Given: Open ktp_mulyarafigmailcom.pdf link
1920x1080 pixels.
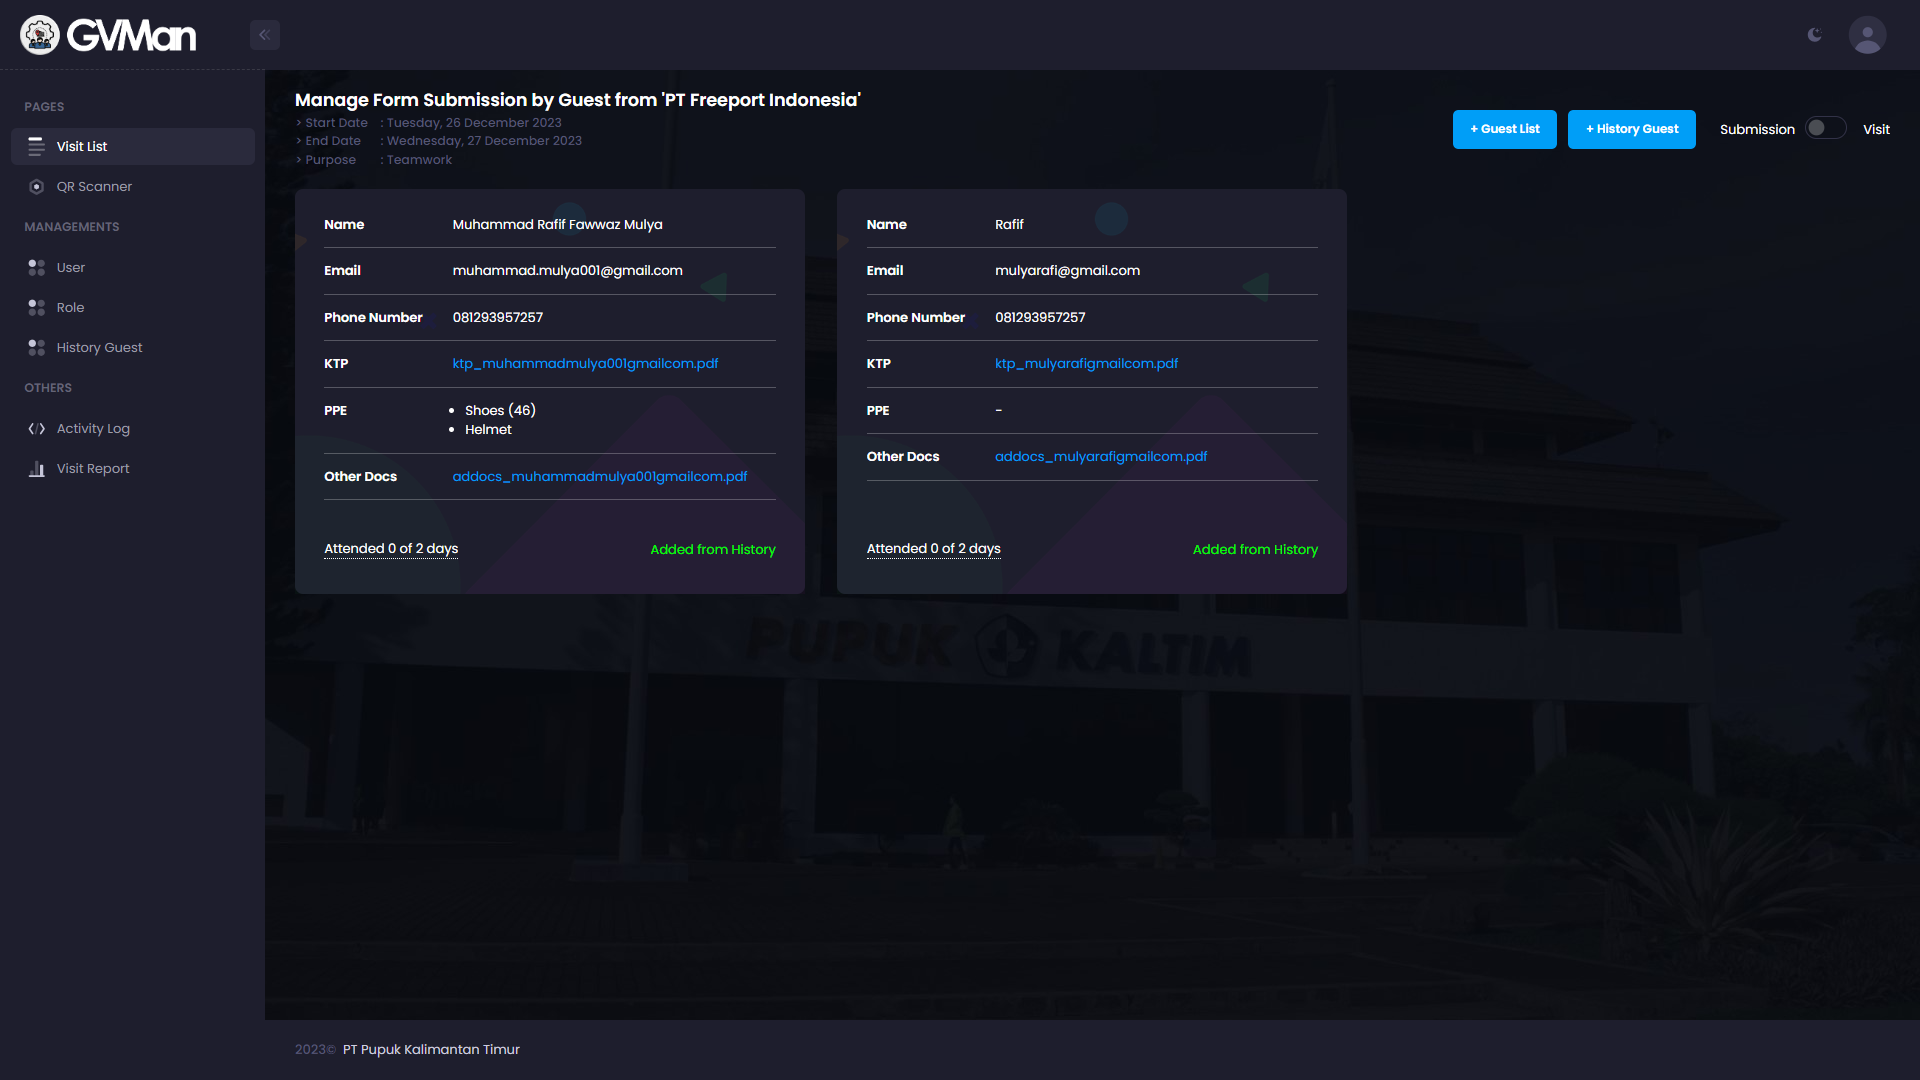Looking at the screenshot, I should pyautogui.click(x=1086, y=363).
